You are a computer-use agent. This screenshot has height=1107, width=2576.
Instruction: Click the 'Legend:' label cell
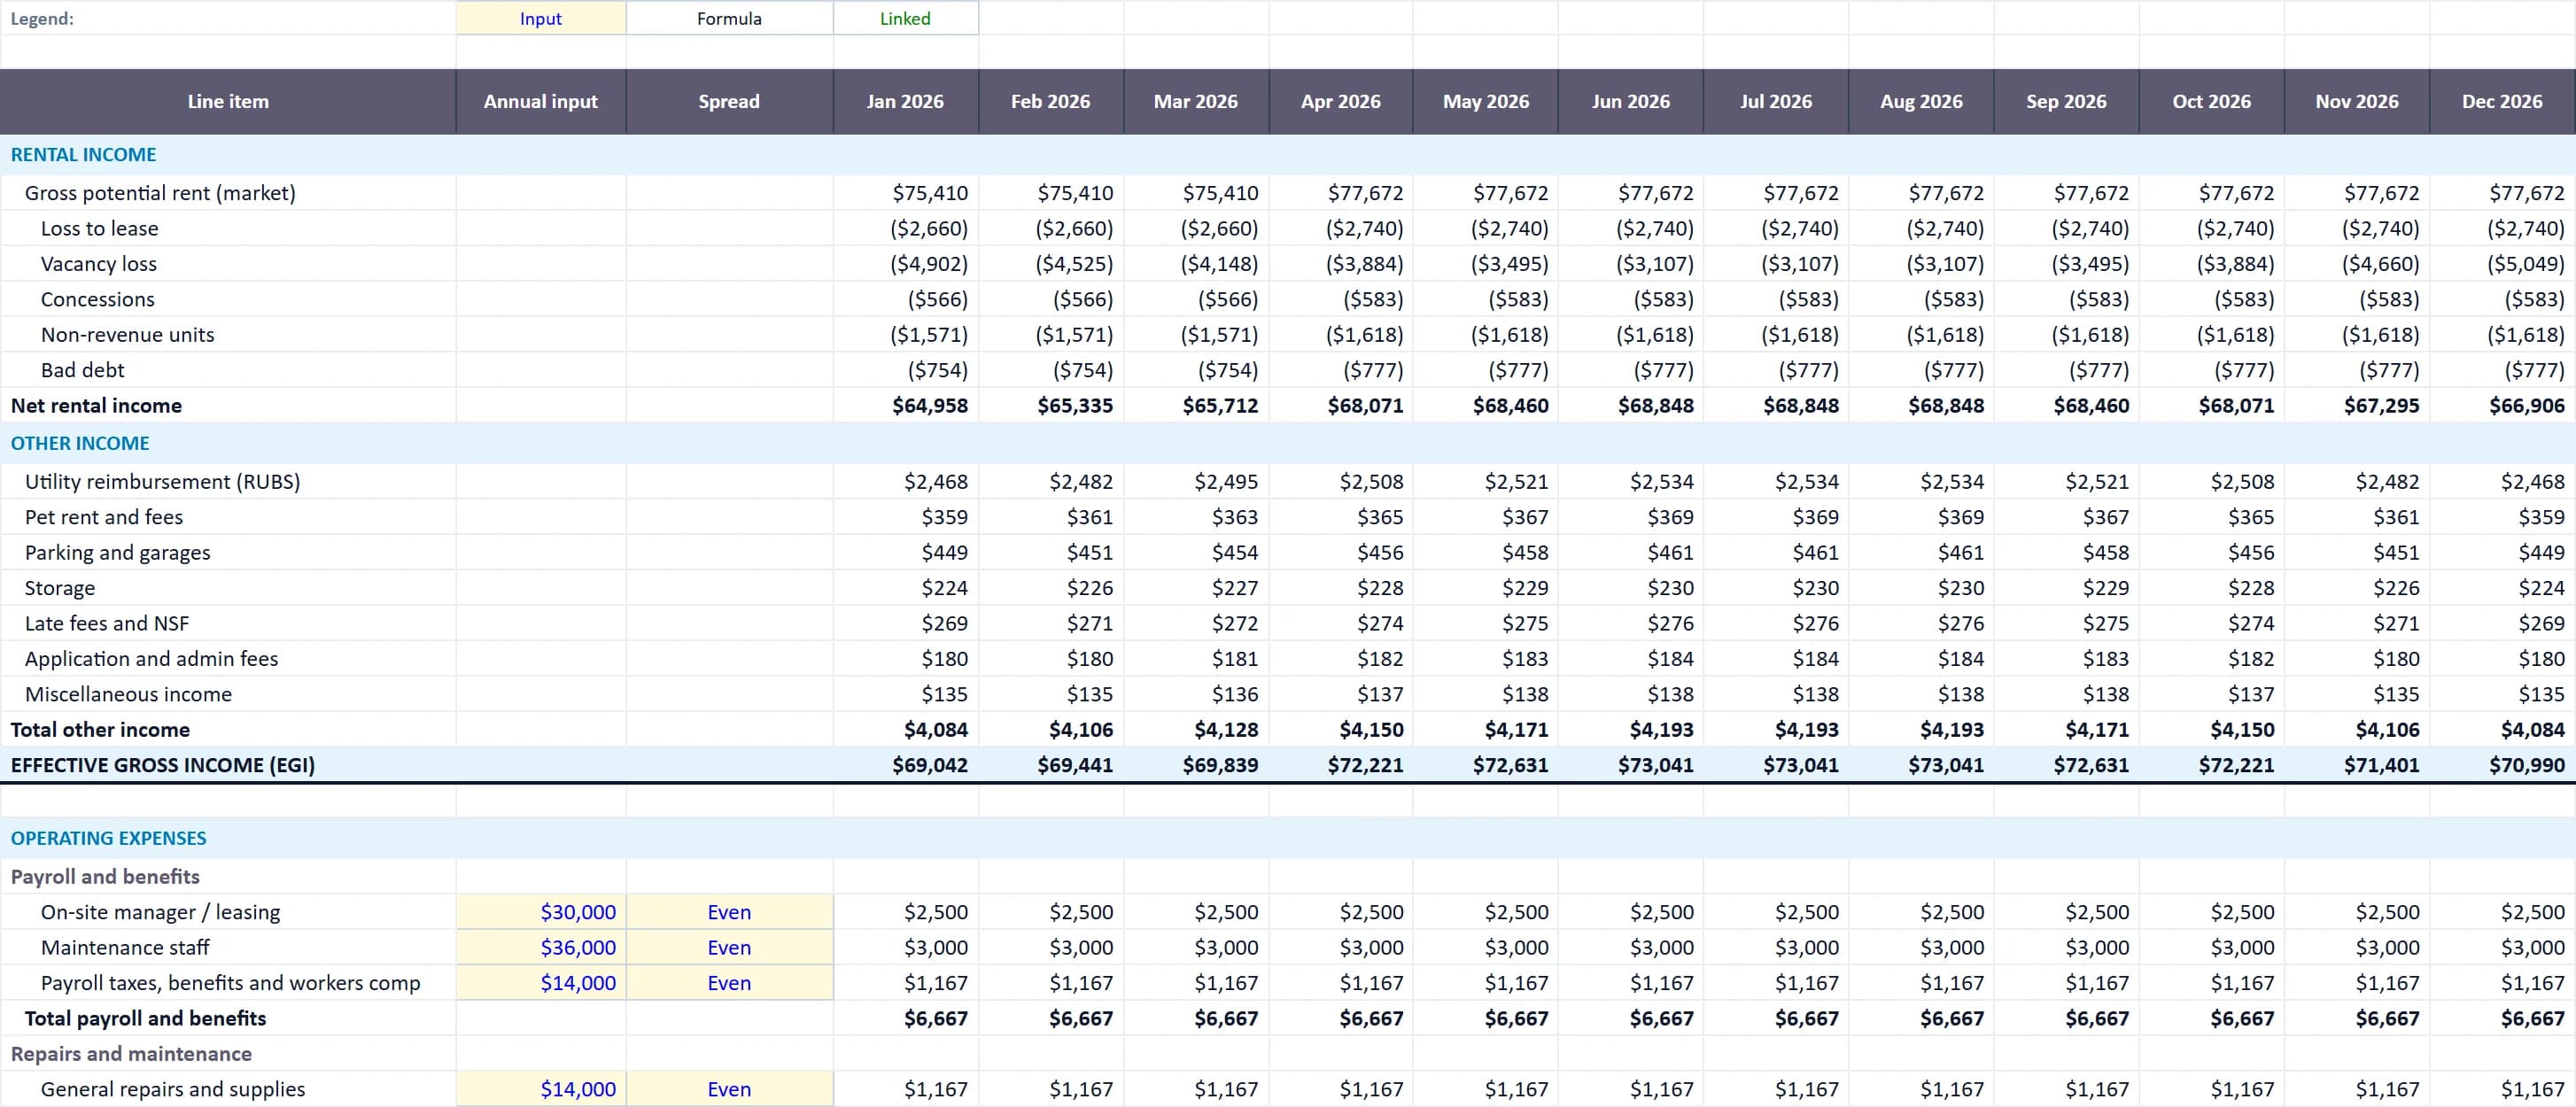click(x=228, y=18)
